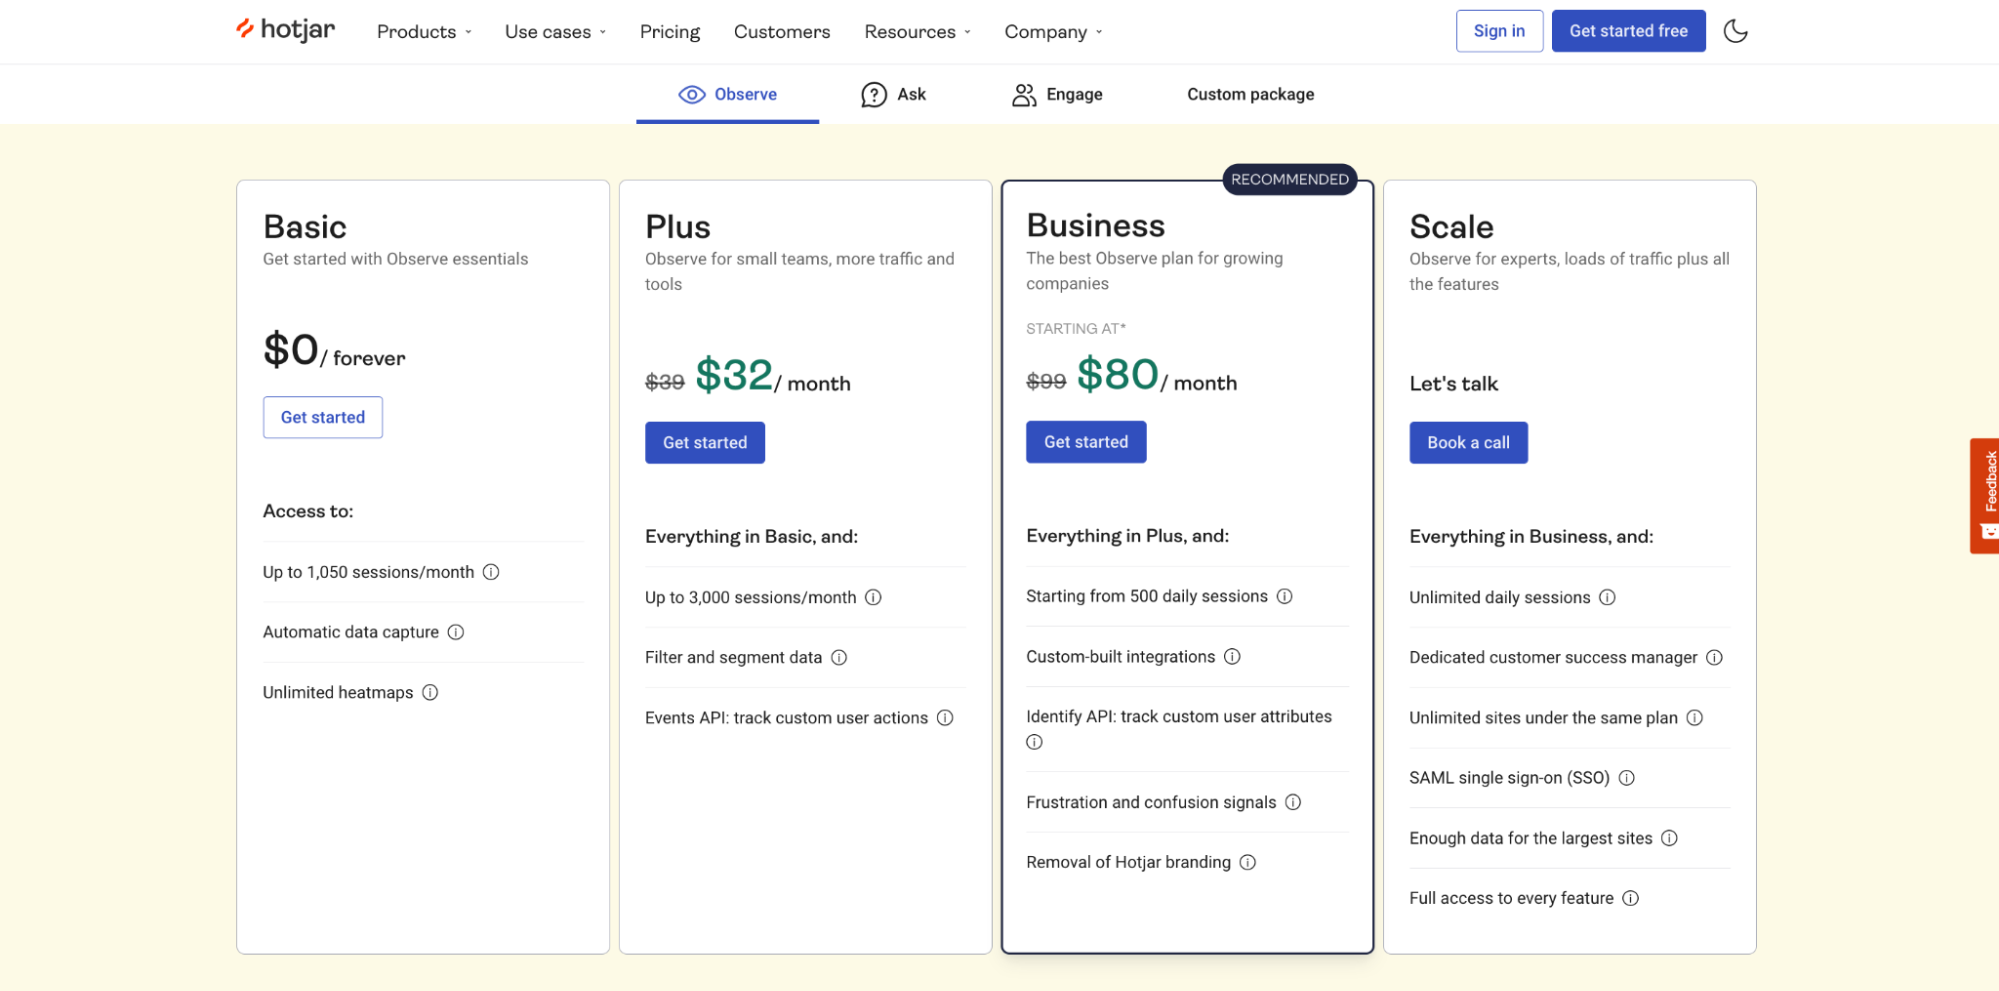Switch to the Ask tab
The height and width of the screenshot is (991, 1999).
(x=893, y=94)
